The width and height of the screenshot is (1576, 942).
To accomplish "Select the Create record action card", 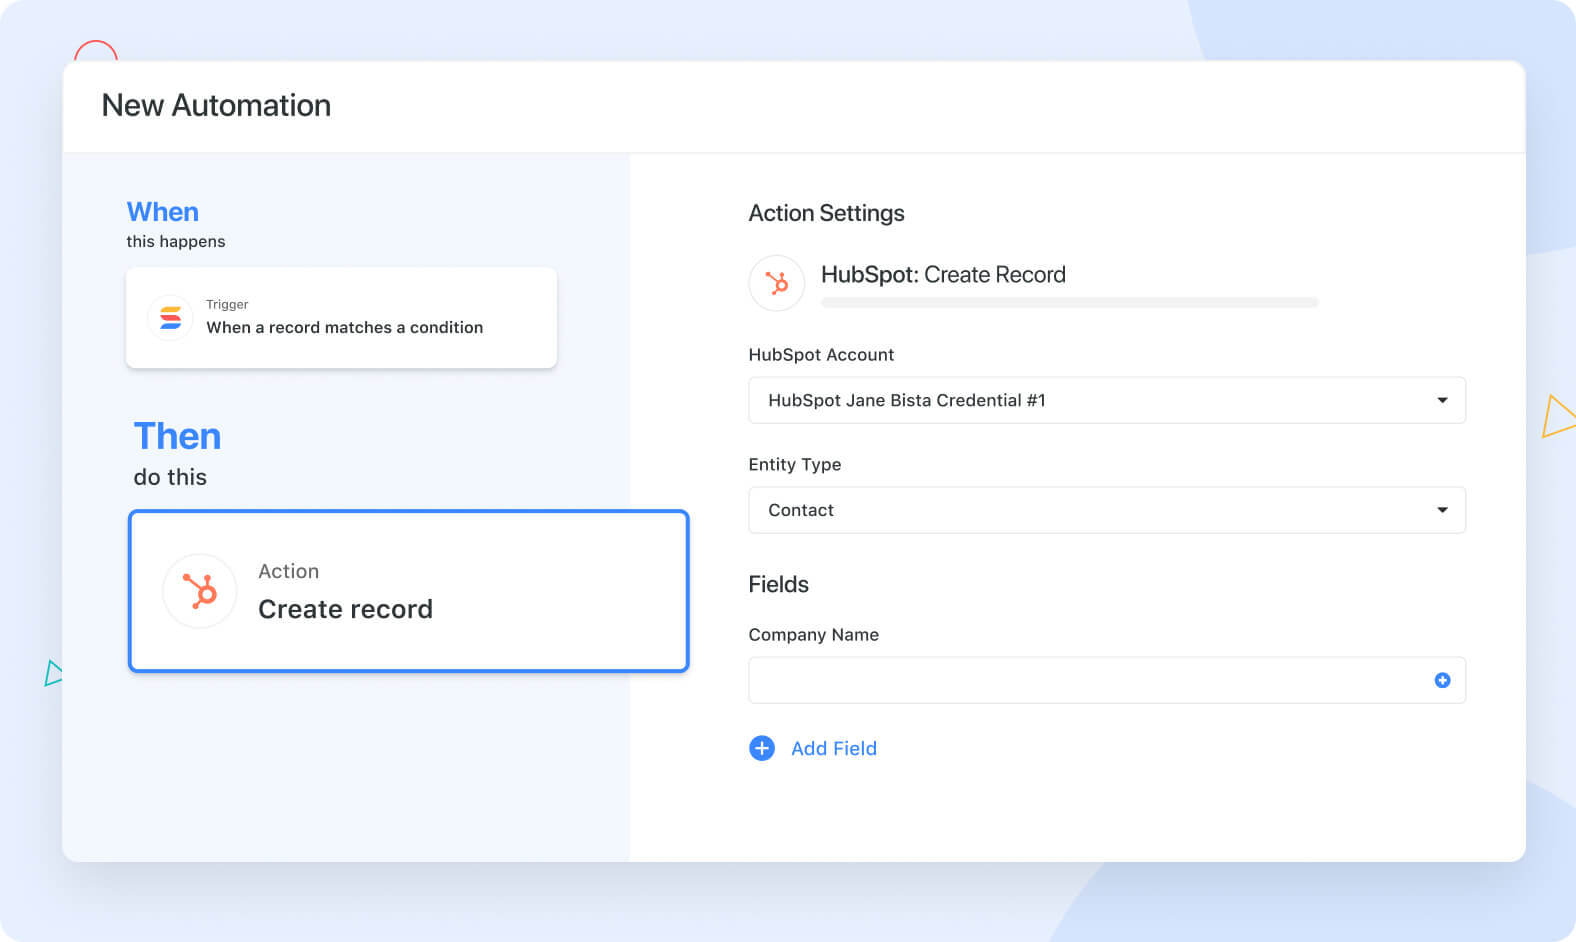I will tap(409, 591).
